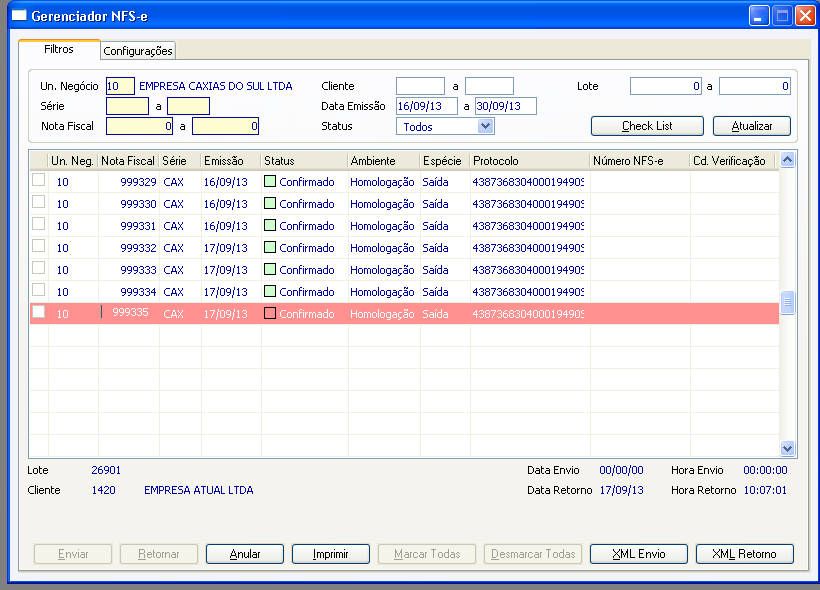Select the Filtros tab
820x590 pixels.
coord(59,49)
